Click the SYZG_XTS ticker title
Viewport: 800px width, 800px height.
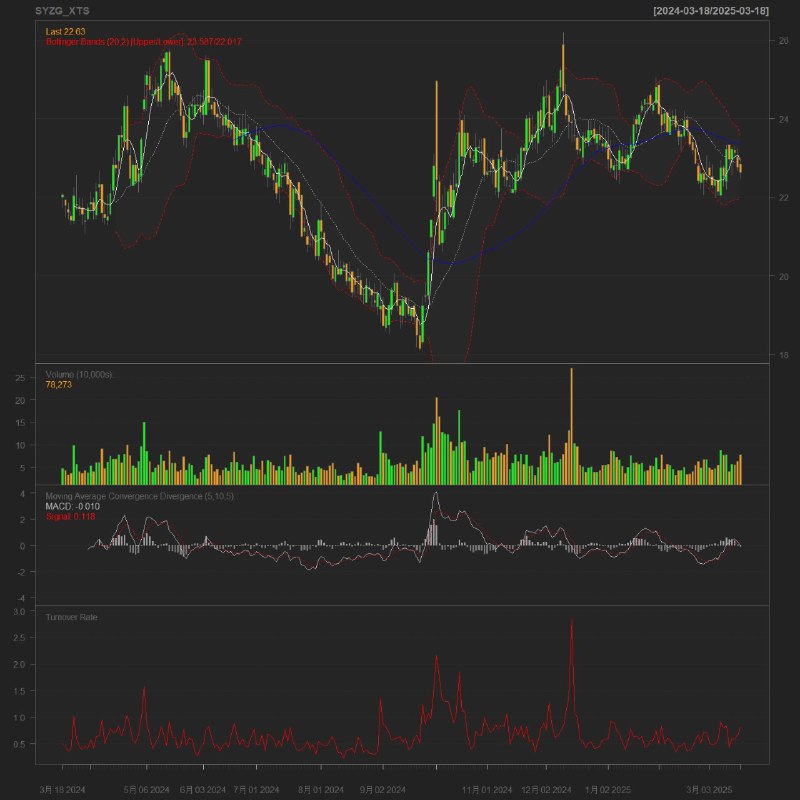tap(62, 10)
